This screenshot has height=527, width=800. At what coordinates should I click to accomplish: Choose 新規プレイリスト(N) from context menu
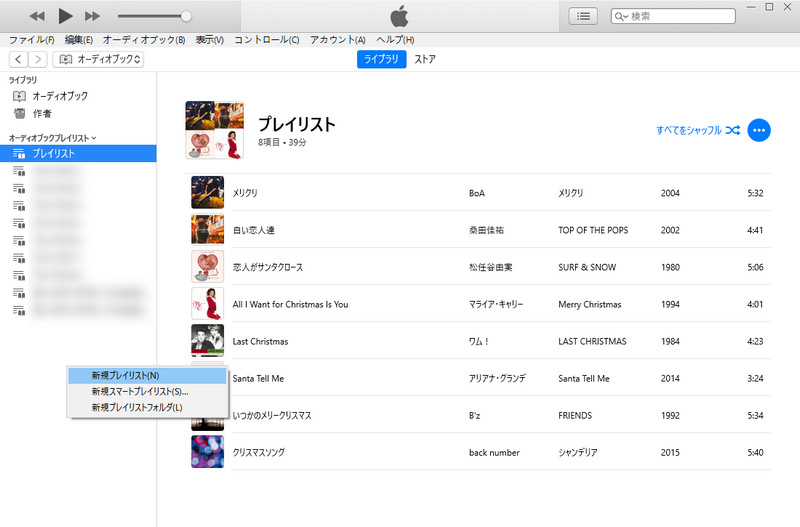(x=147, y=375)
